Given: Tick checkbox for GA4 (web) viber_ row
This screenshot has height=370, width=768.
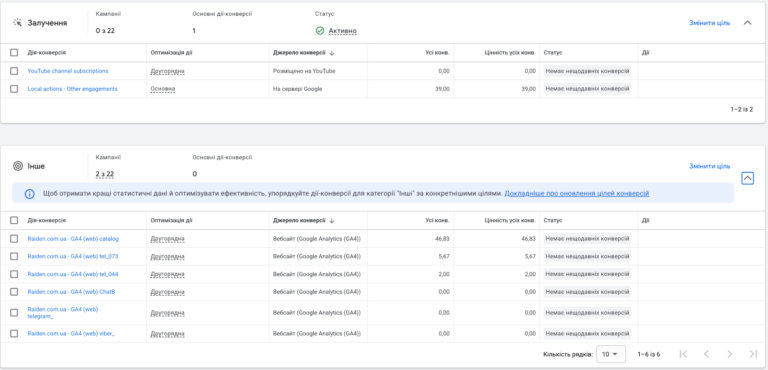Looking at the screenshot, I should (14, 334).
